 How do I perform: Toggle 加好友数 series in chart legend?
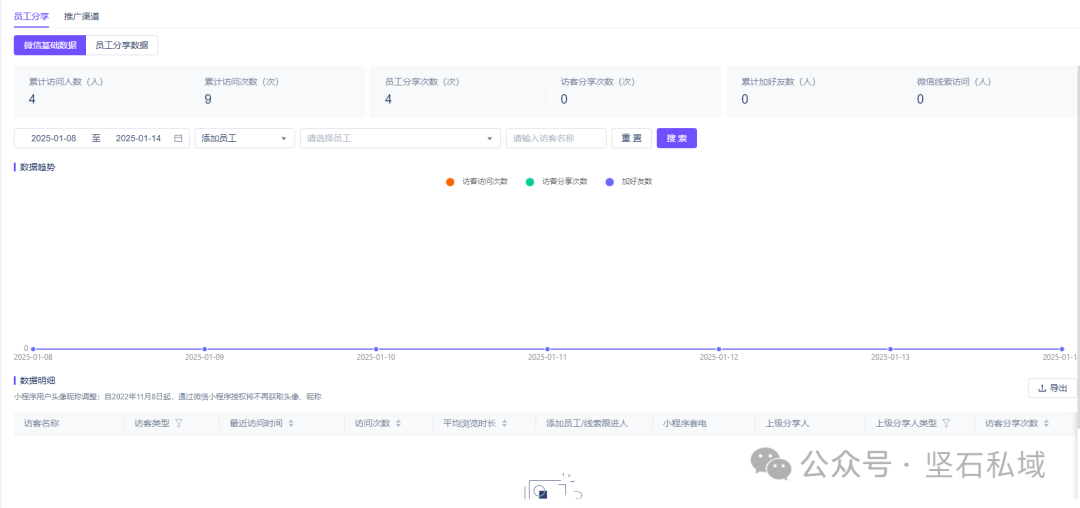[x=629, y=182]
